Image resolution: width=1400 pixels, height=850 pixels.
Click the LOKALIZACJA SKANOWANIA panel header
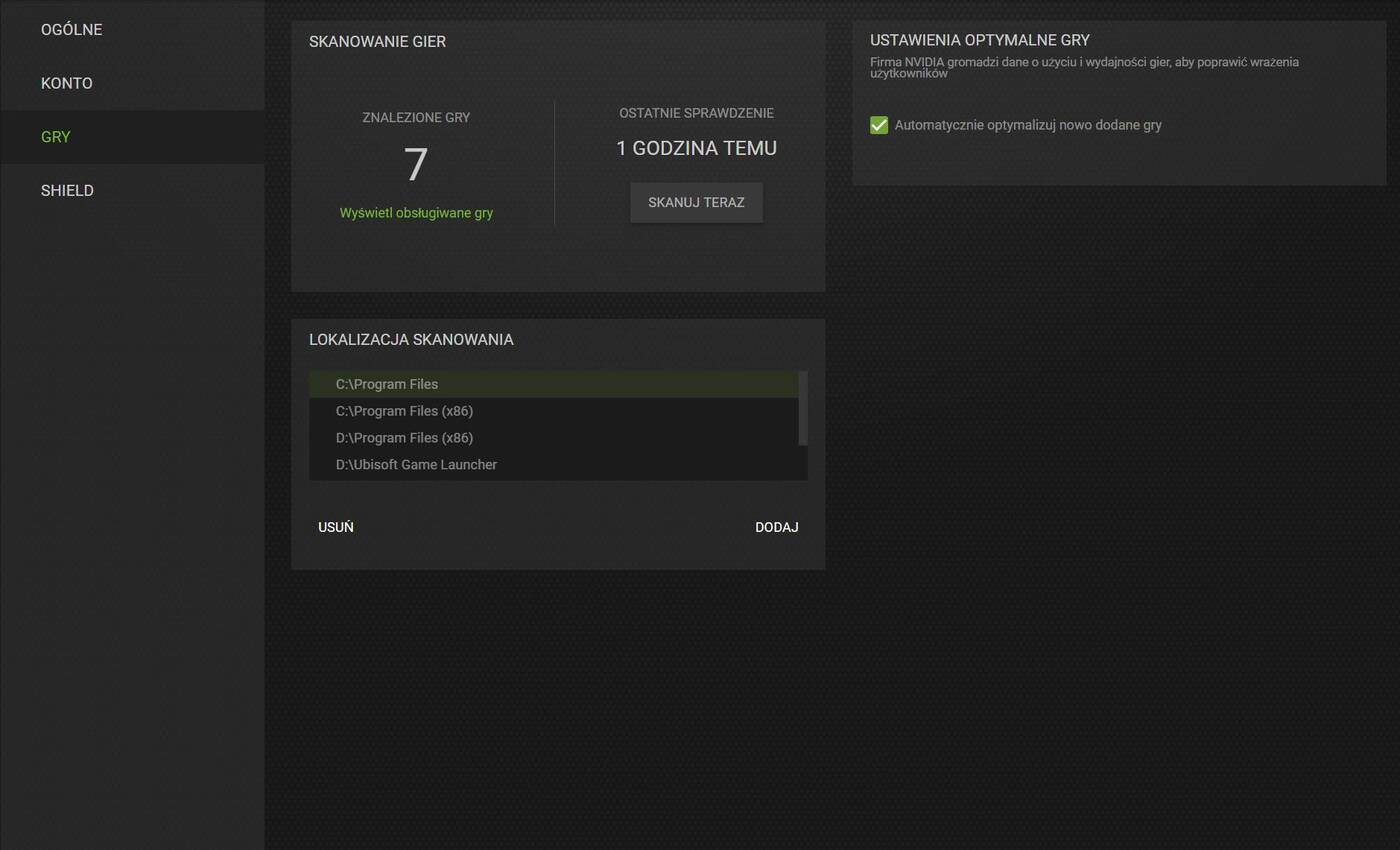tap(411, 339)
